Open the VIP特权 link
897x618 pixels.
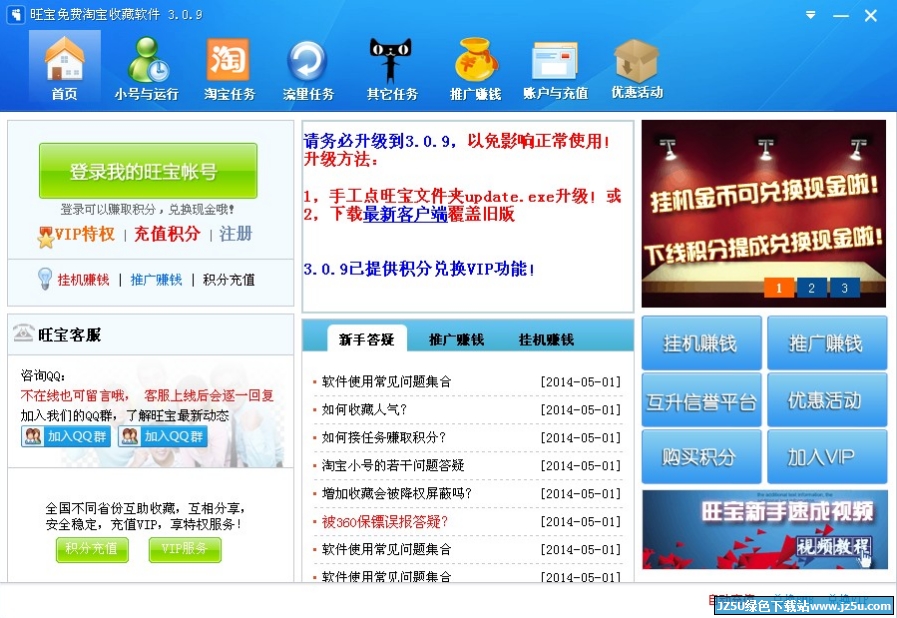tap(84, 233)
